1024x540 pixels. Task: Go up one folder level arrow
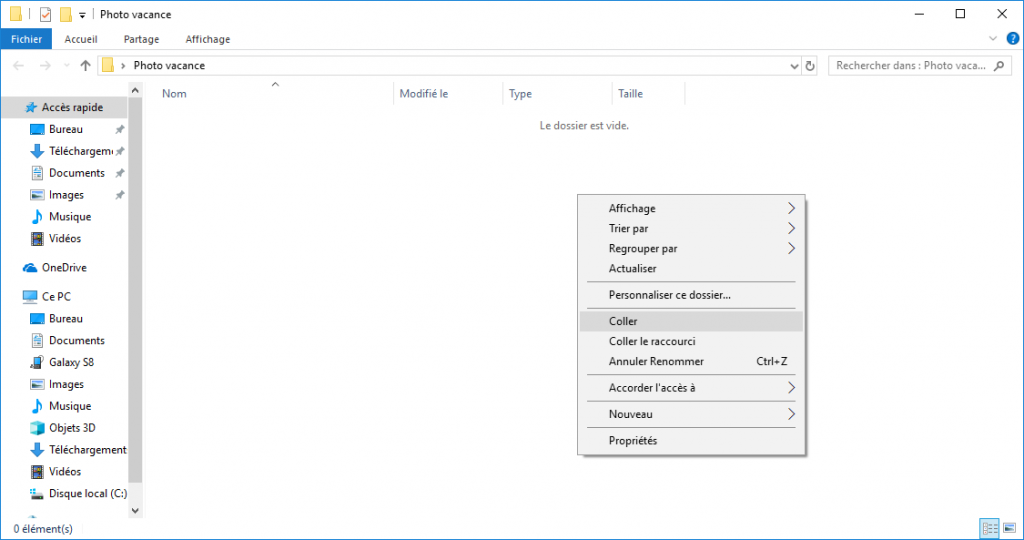coord(85,66)
